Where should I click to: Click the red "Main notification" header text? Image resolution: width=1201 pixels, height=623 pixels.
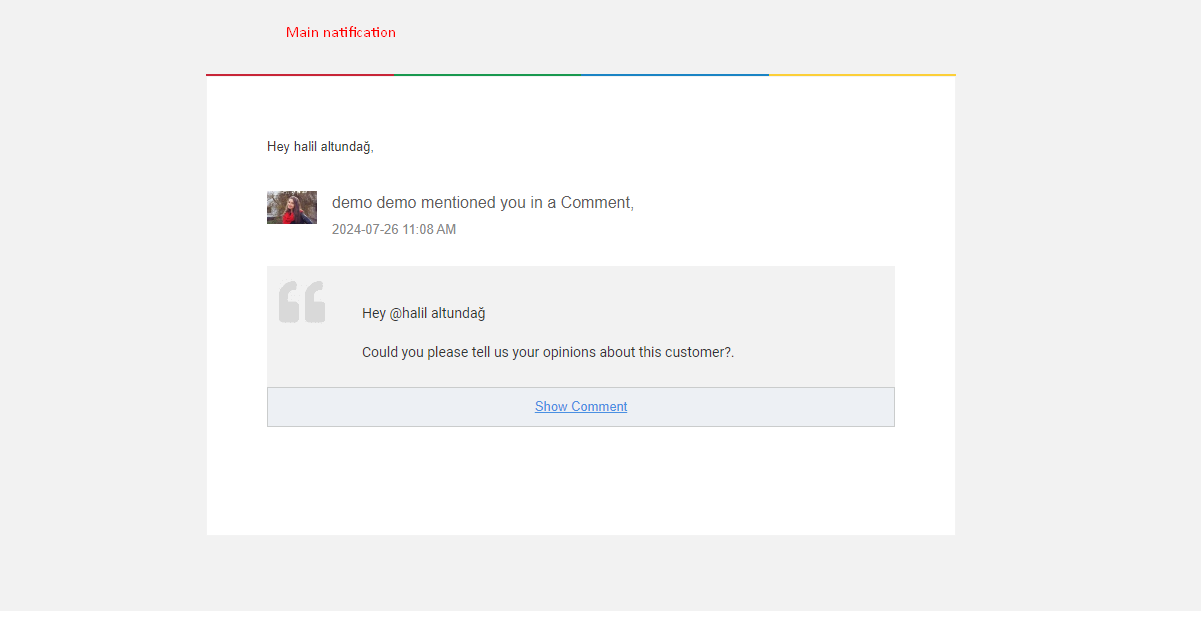click(x=340, y=32)
